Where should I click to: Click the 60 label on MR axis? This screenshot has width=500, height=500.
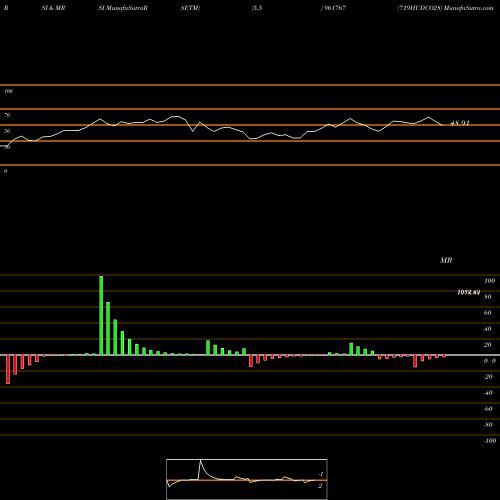pyautogui.click(x=487, y=313)
